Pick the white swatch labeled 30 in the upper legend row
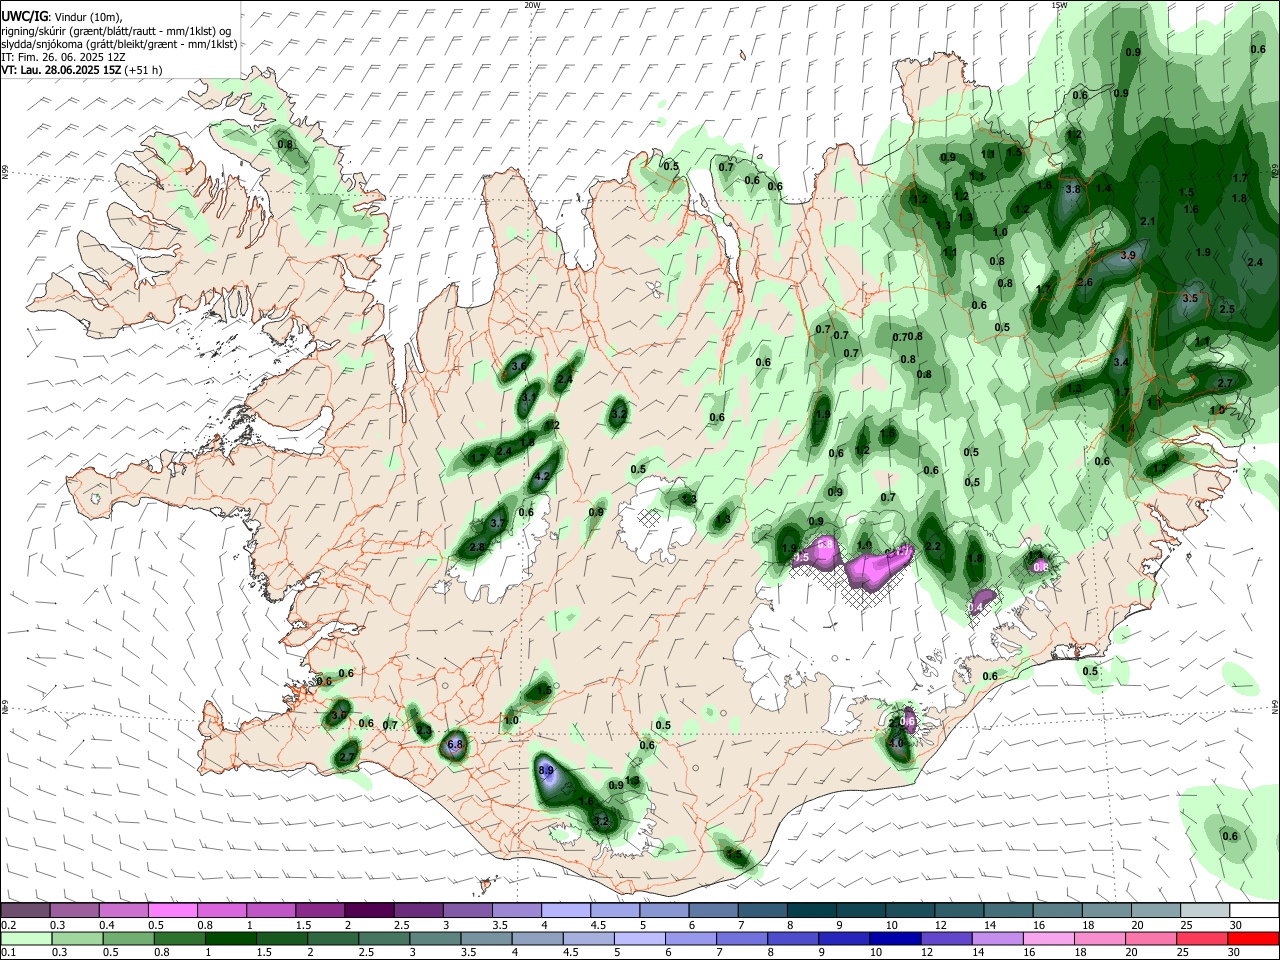Screen dimensions: 1280x960 1255,910
